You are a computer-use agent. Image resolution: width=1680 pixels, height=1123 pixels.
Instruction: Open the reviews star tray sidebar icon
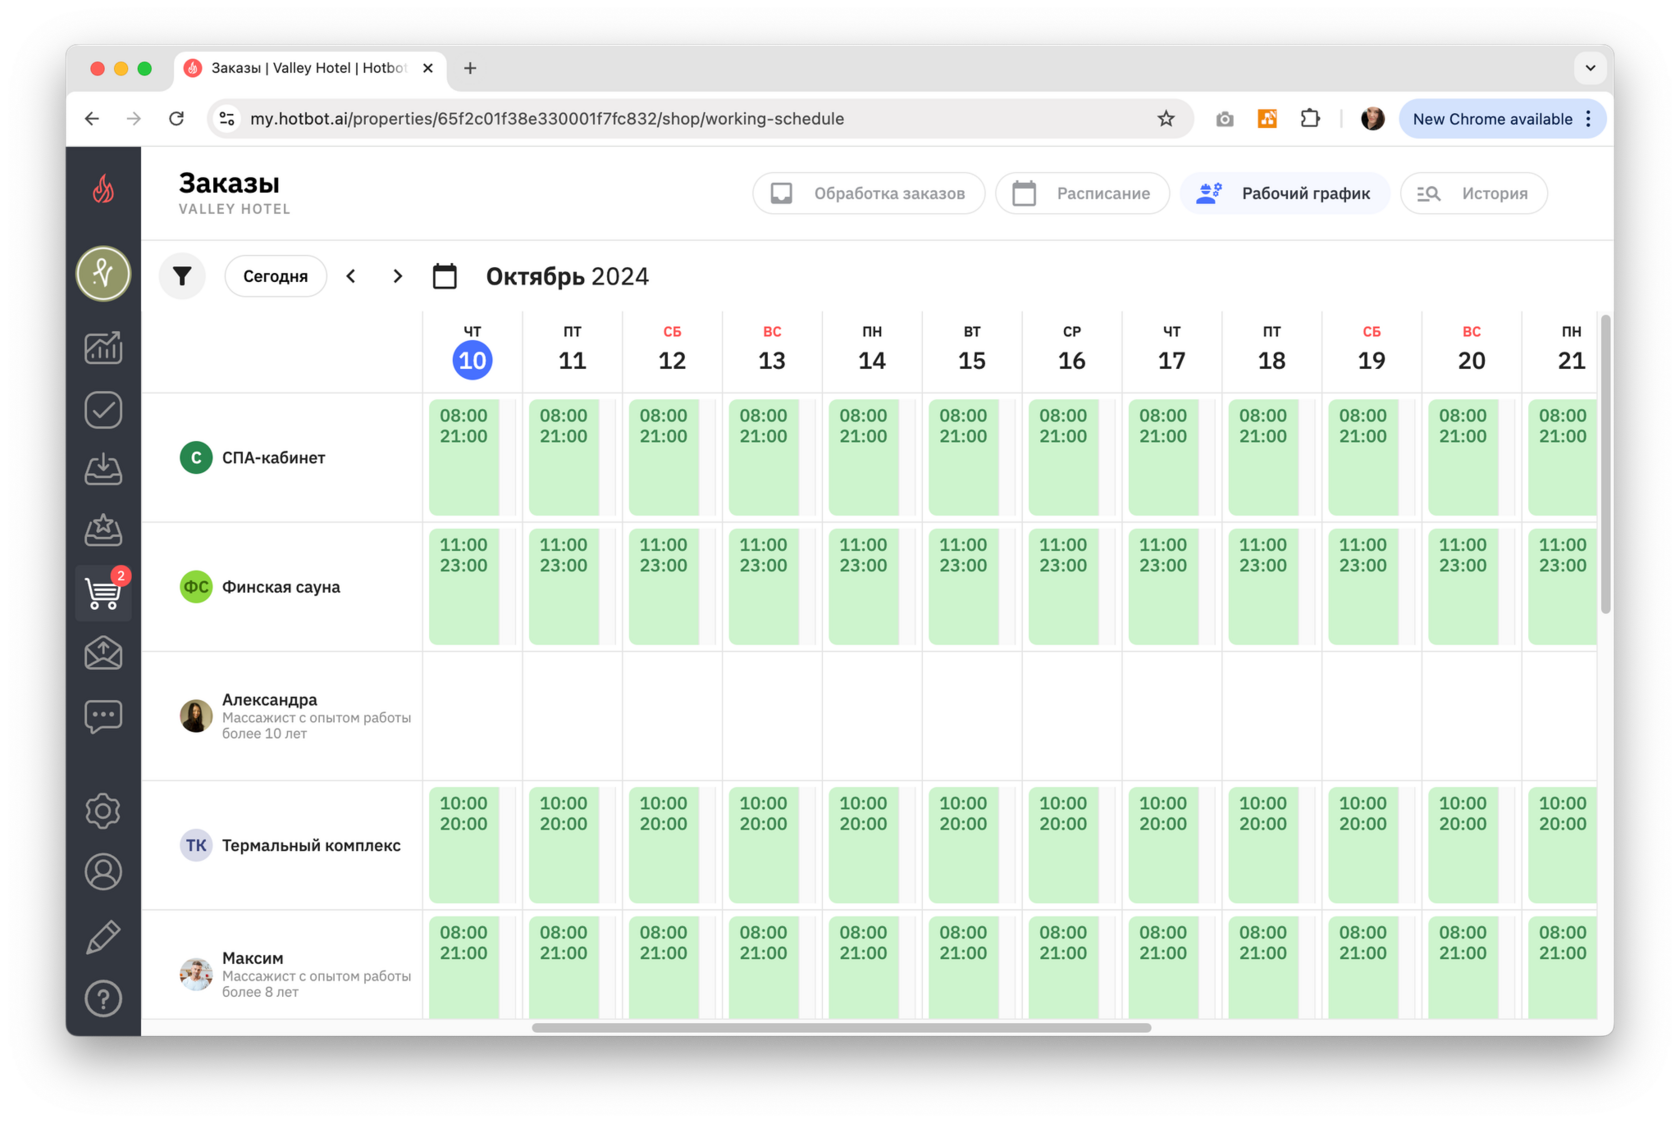(103, 530)
